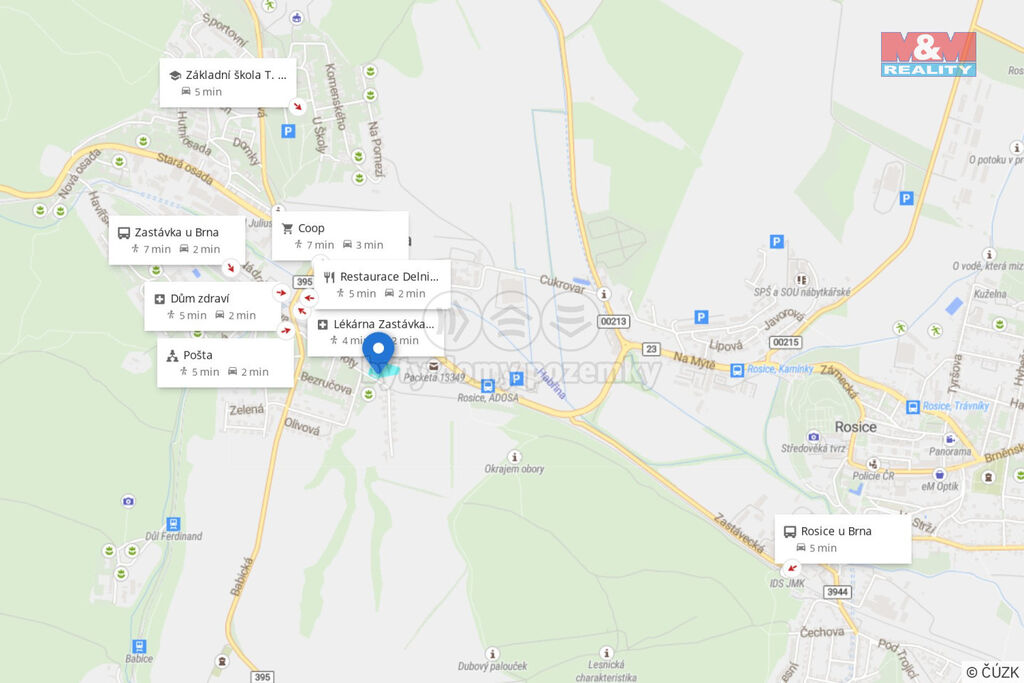Click the Dubový palouček info icon
This screenshot has width=1024, height=683.
pyautogui.click(x=492, y=654)
